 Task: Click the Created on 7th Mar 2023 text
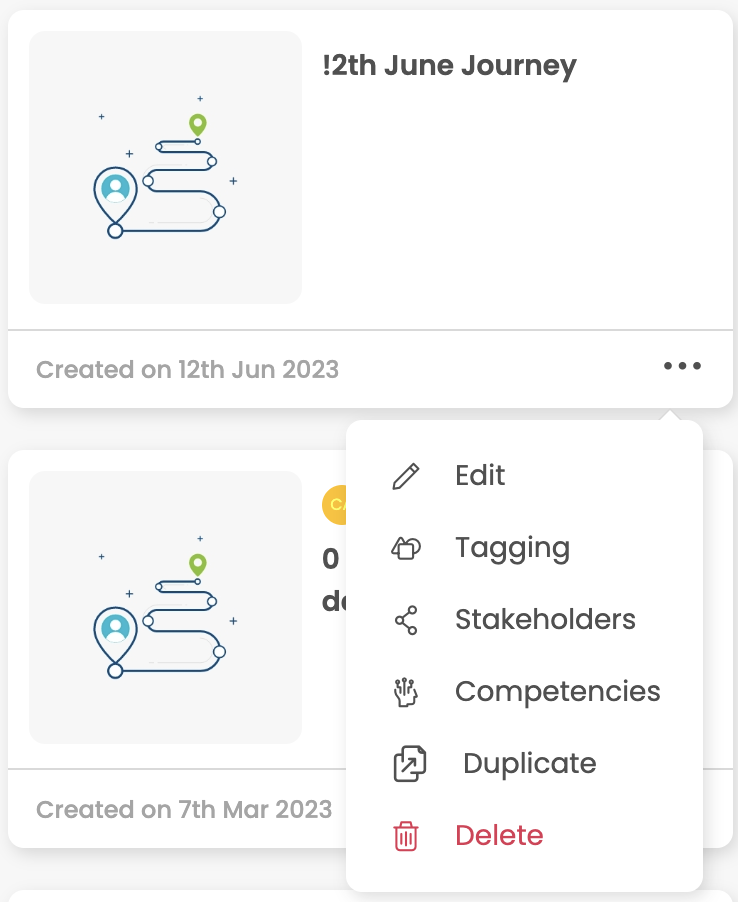click(184, 810)
